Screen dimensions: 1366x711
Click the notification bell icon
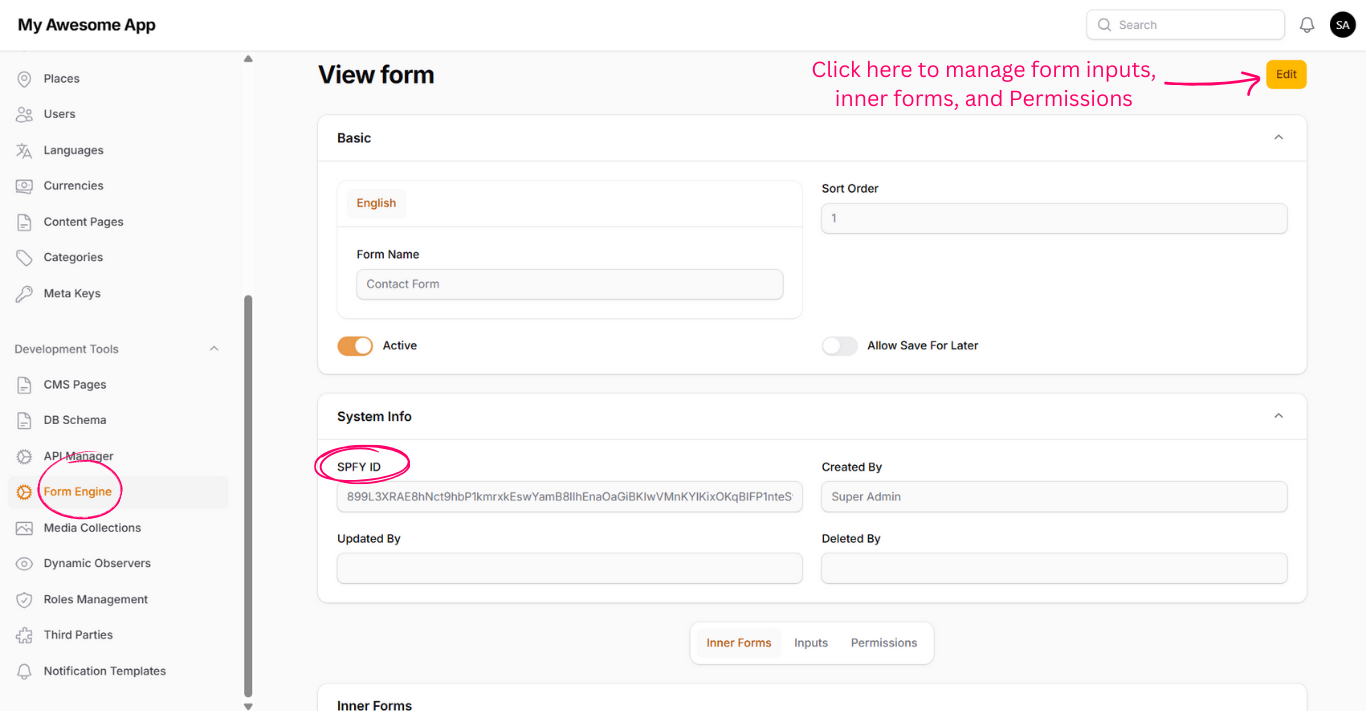click(x=1307, y=25)
